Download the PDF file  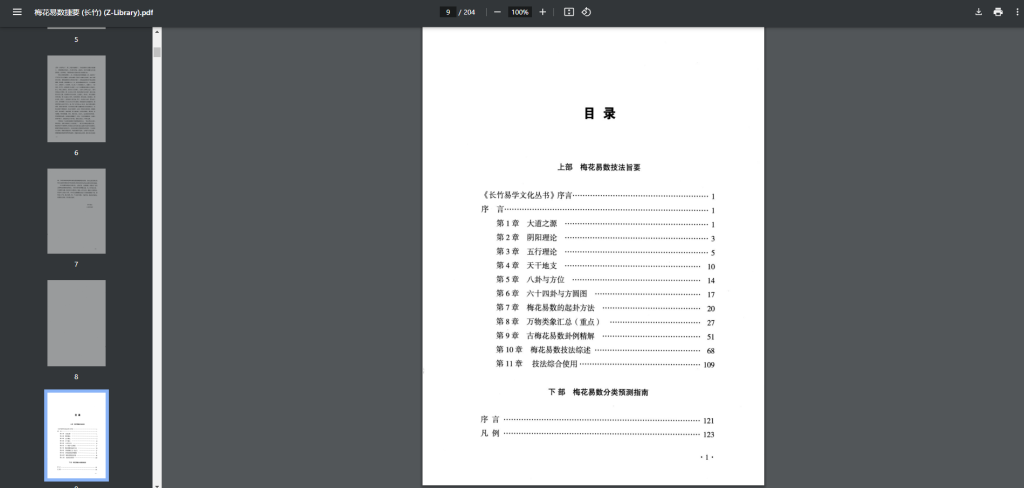point(978,12)
